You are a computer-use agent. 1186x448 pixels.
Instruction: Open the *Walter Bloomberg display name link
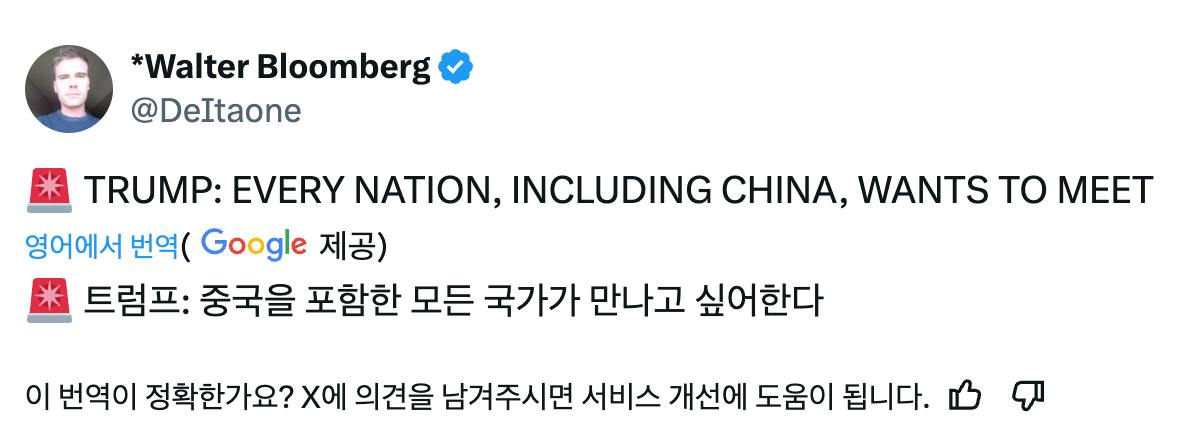click(x=281, y=68)
